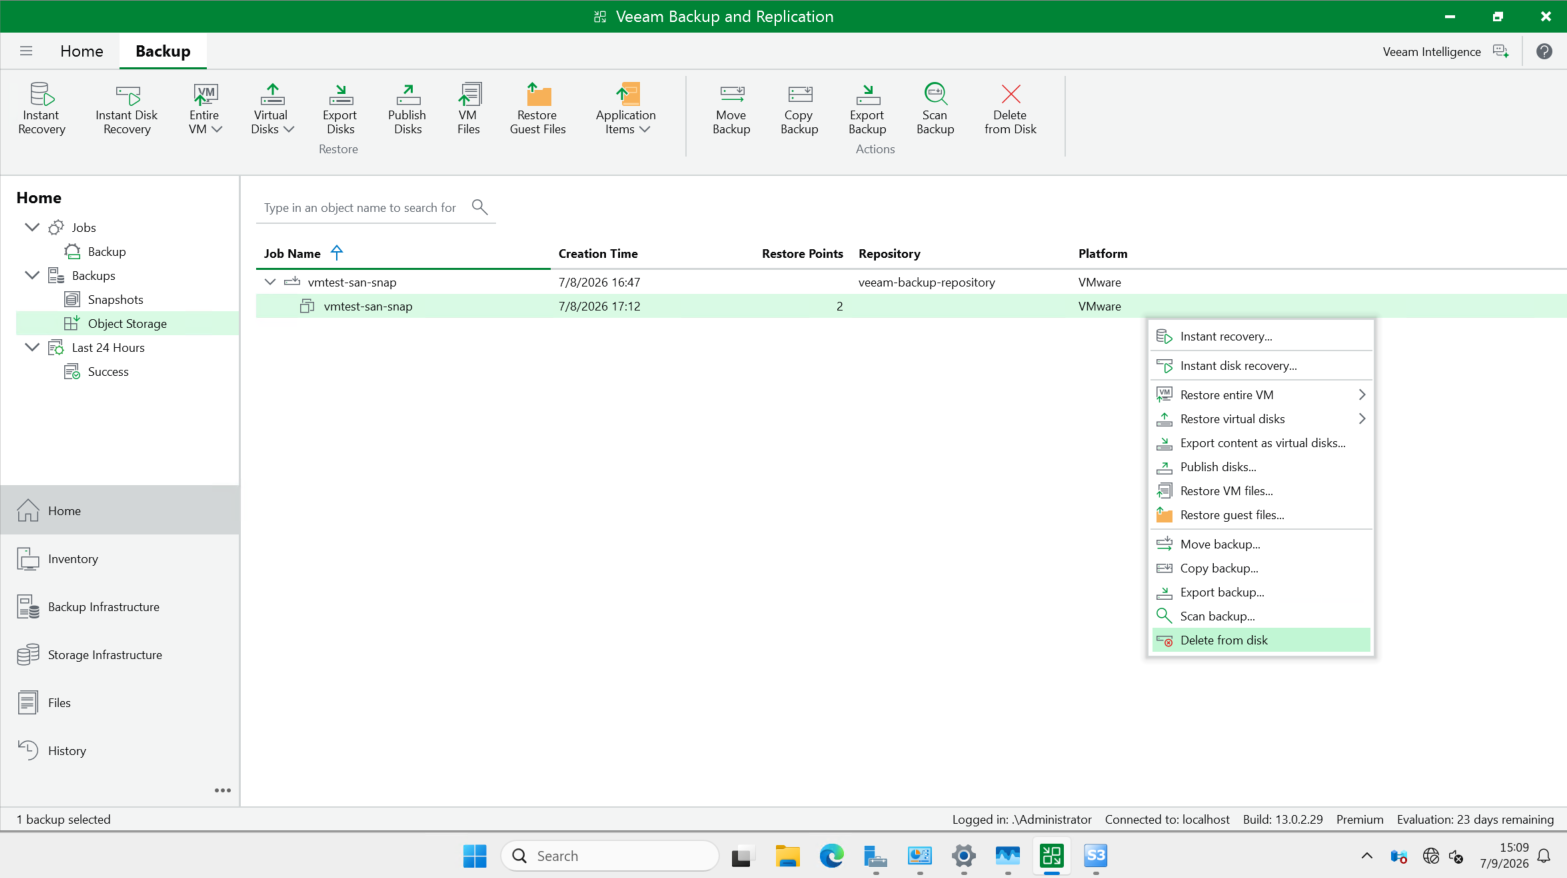Open the Home navigation view
This screenshot has width=1567, height=878.
pyautogui.click(x=120, y=511)
